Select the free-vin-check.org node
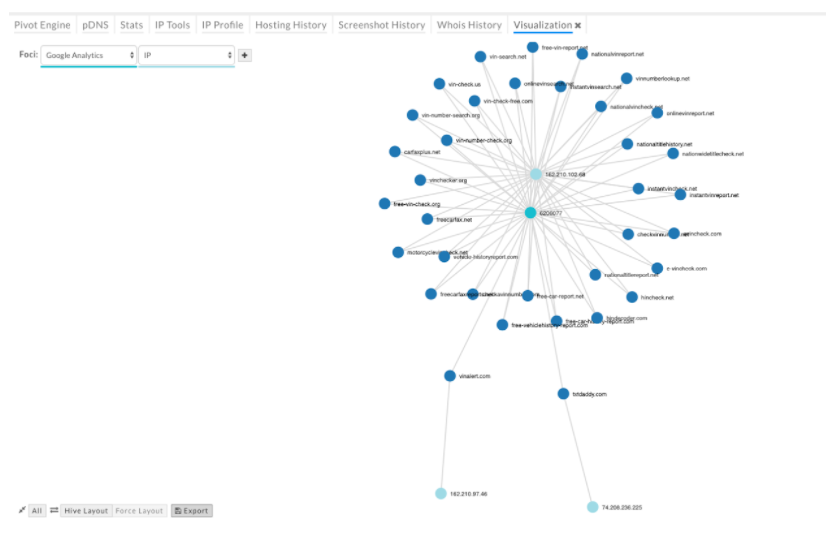Screen dimensions: 826x554 click(x=385, y=203)
